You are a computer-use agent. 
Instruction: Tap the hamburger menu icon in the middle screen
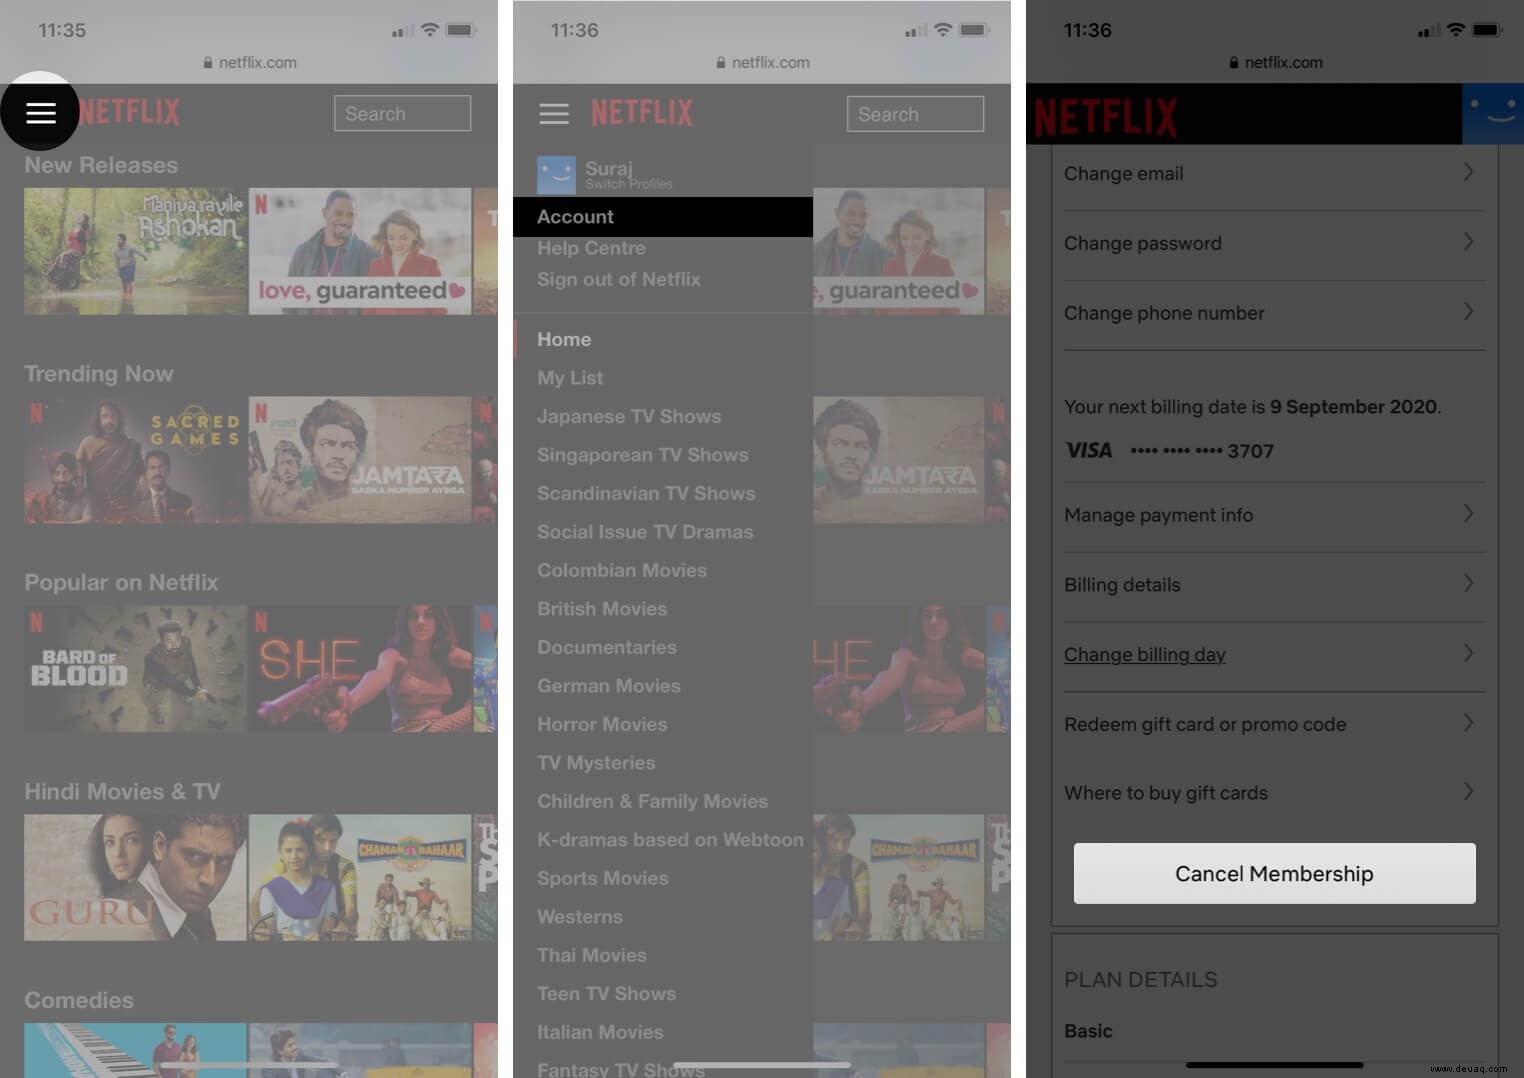[553, 113]
